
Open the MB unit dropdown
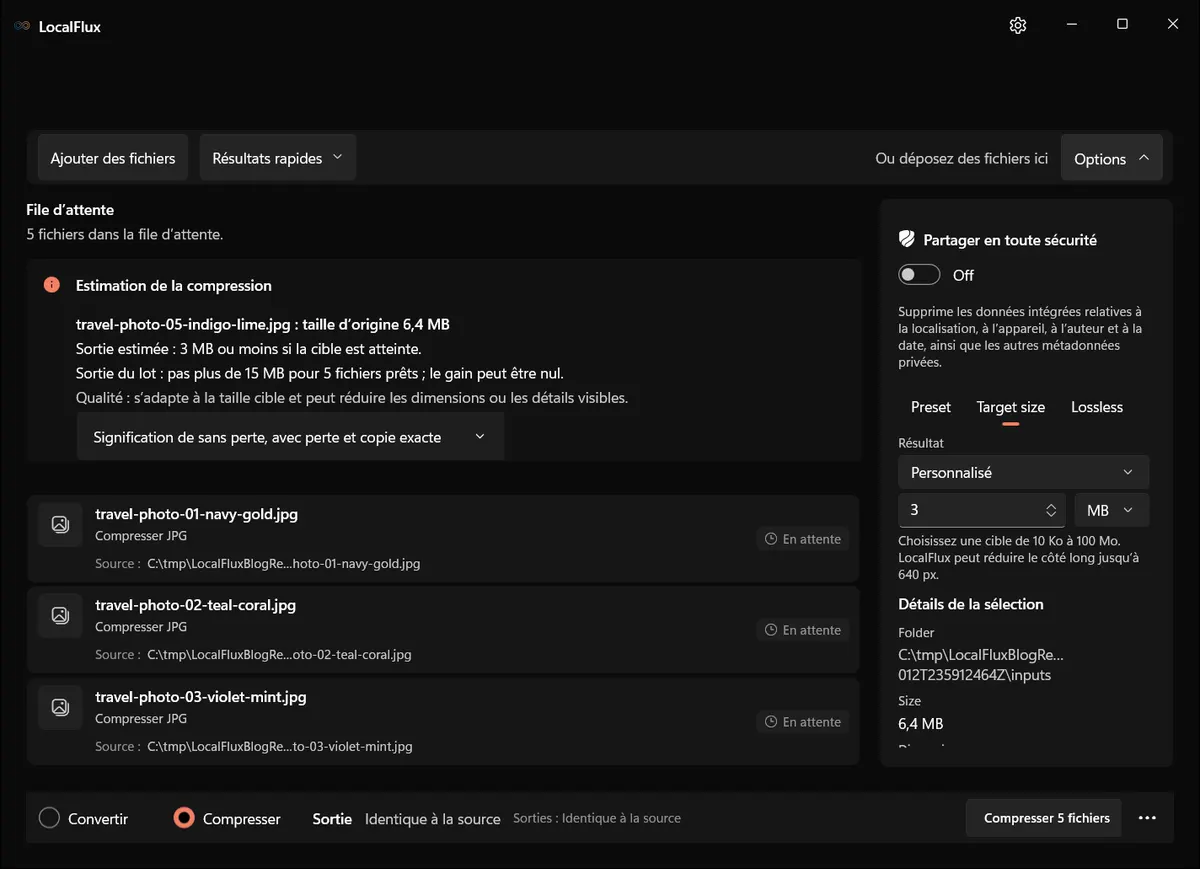[x=1112, y=510]
